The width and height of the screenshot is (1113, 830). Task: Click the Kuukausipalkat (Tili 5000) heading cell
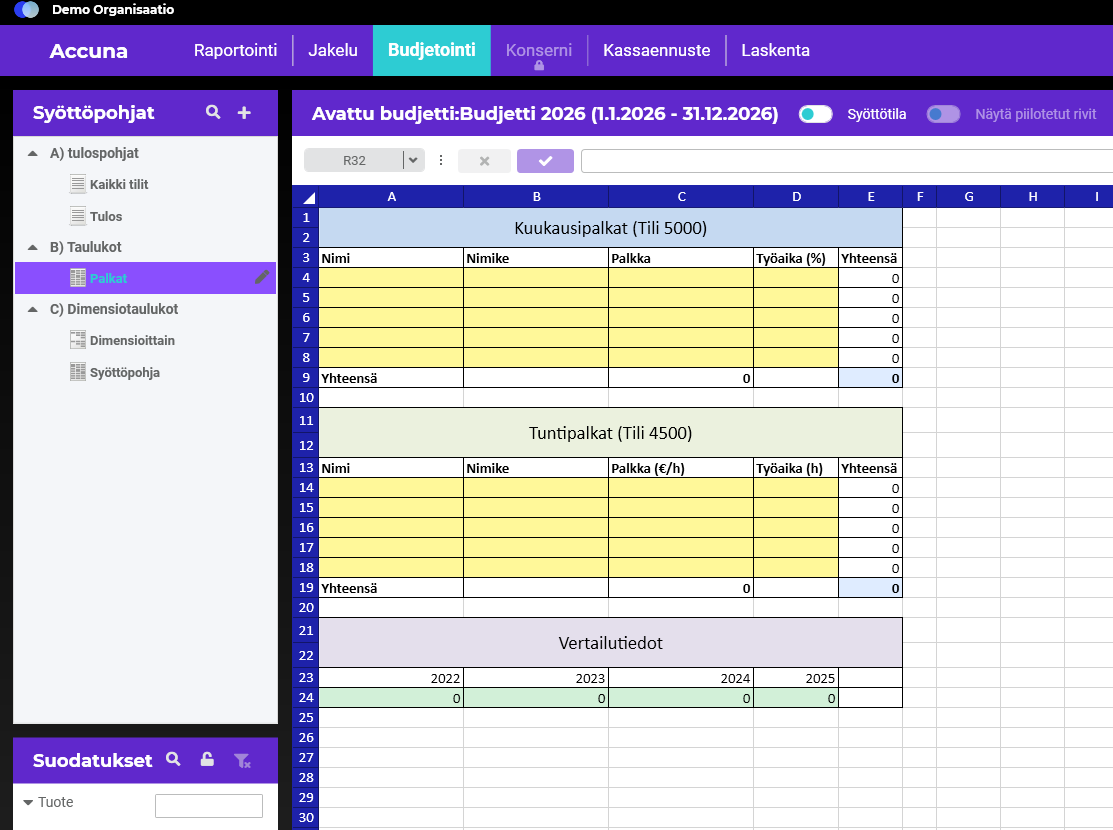coord(610,228)
